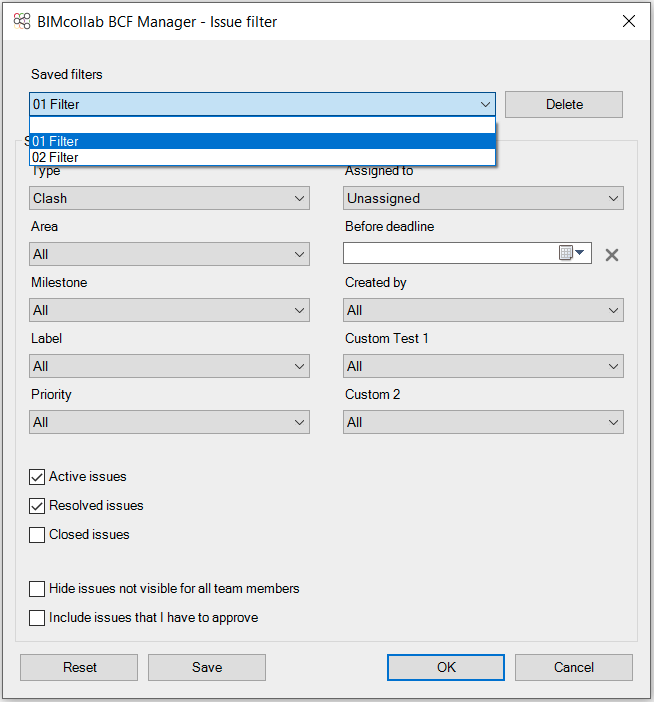Screen dimensions: 654x702
Task: Save the current filter settings
Action: pyautogui.click(x=207, y=667)
